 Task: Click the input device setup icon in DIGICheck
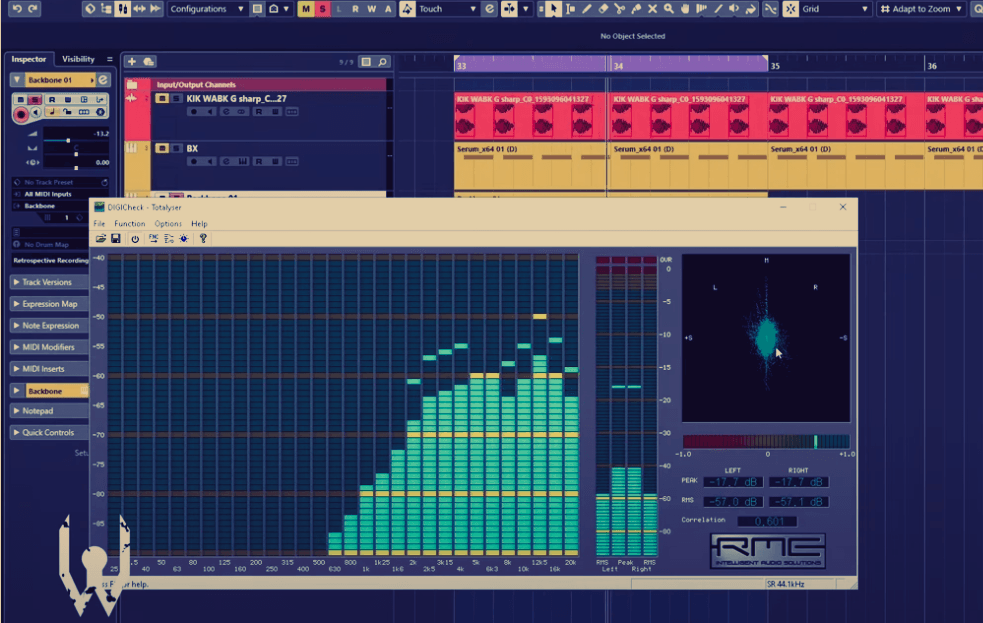[x=169, y=238]
